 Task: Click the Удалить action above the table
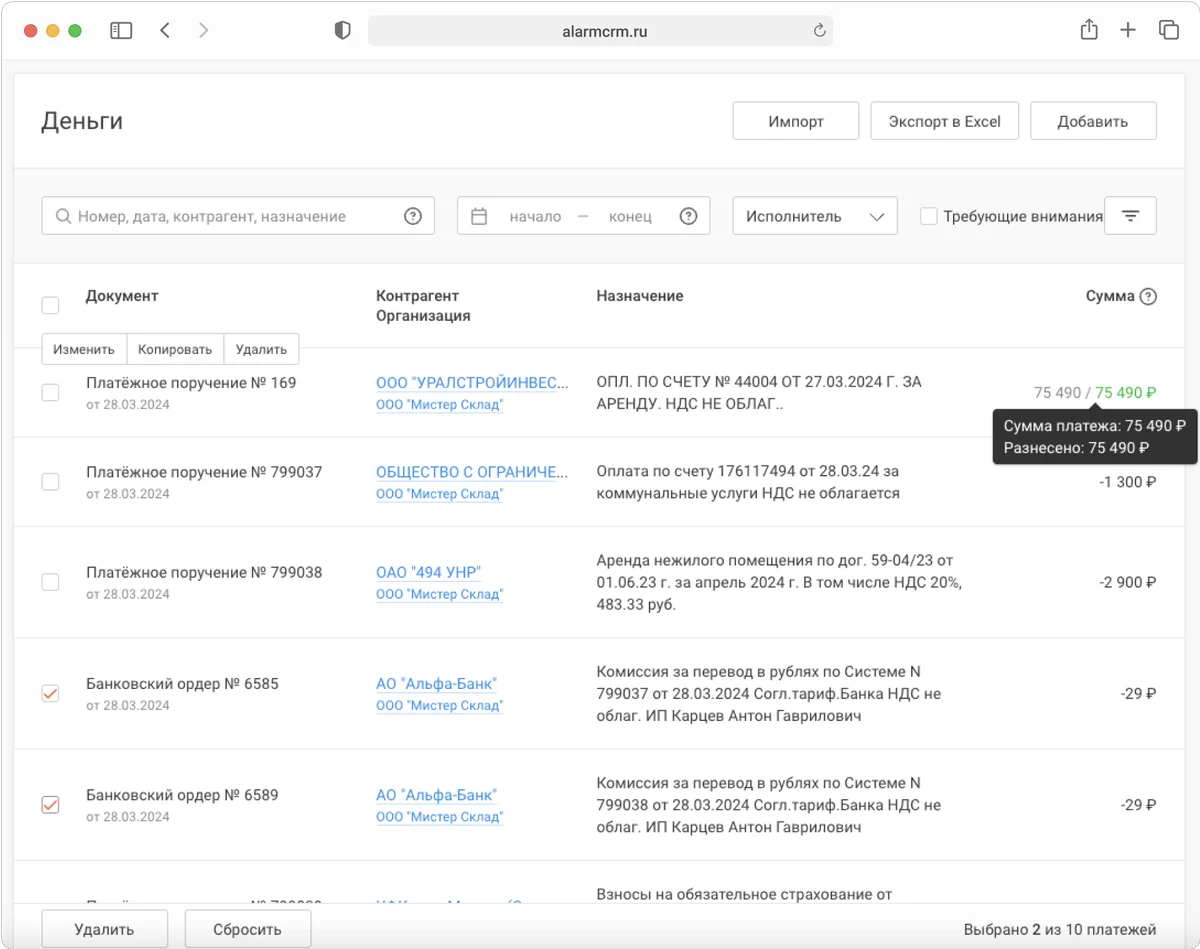click(x=261, y=349)
